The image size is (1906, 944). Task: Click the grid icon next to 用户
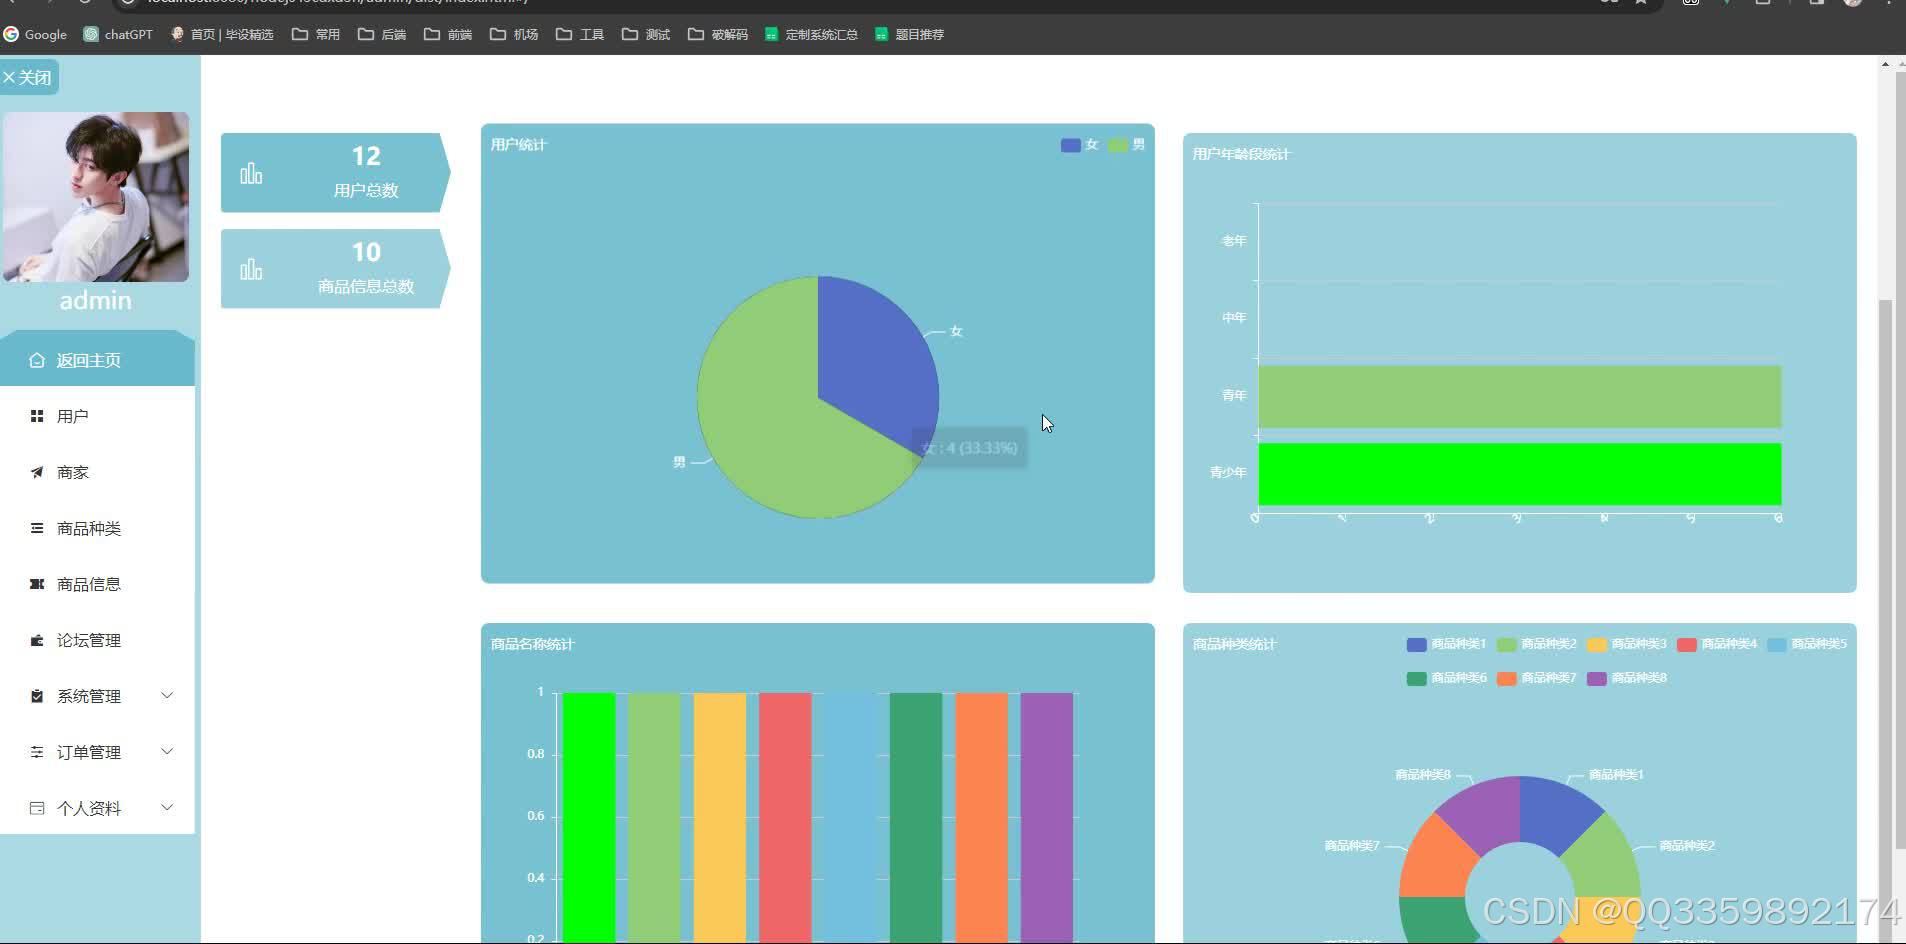click(37, 416)
